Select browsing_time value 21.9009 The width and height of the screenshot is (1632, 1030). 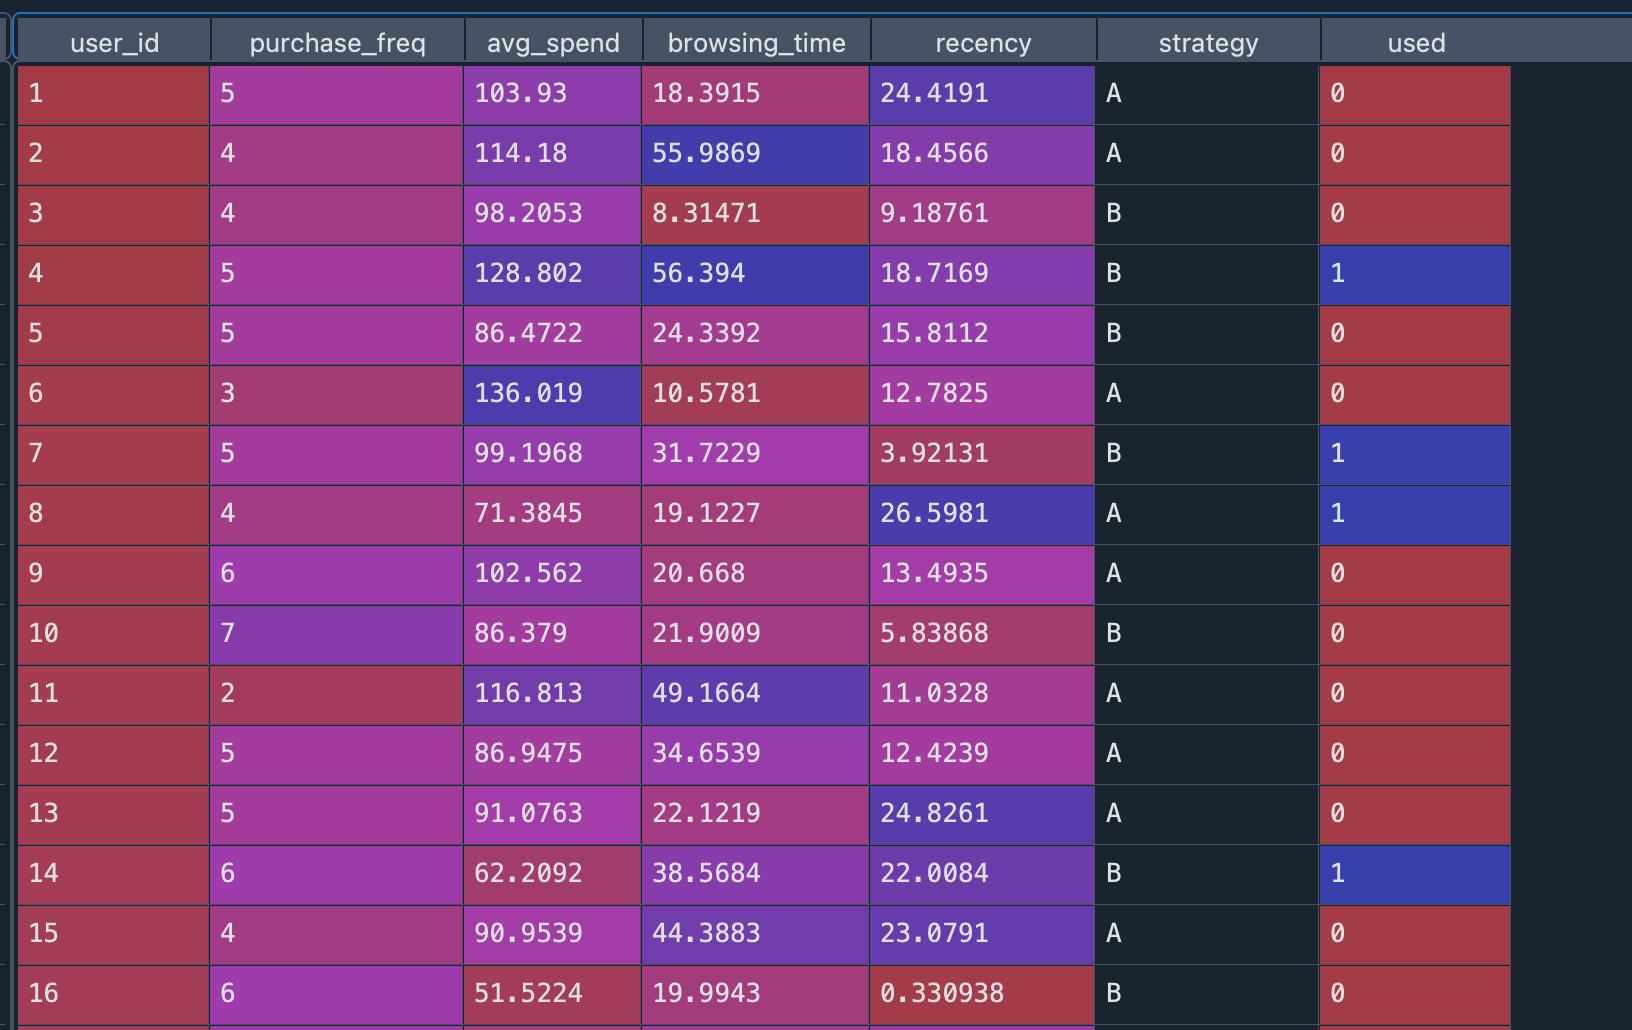coord(755,635)
